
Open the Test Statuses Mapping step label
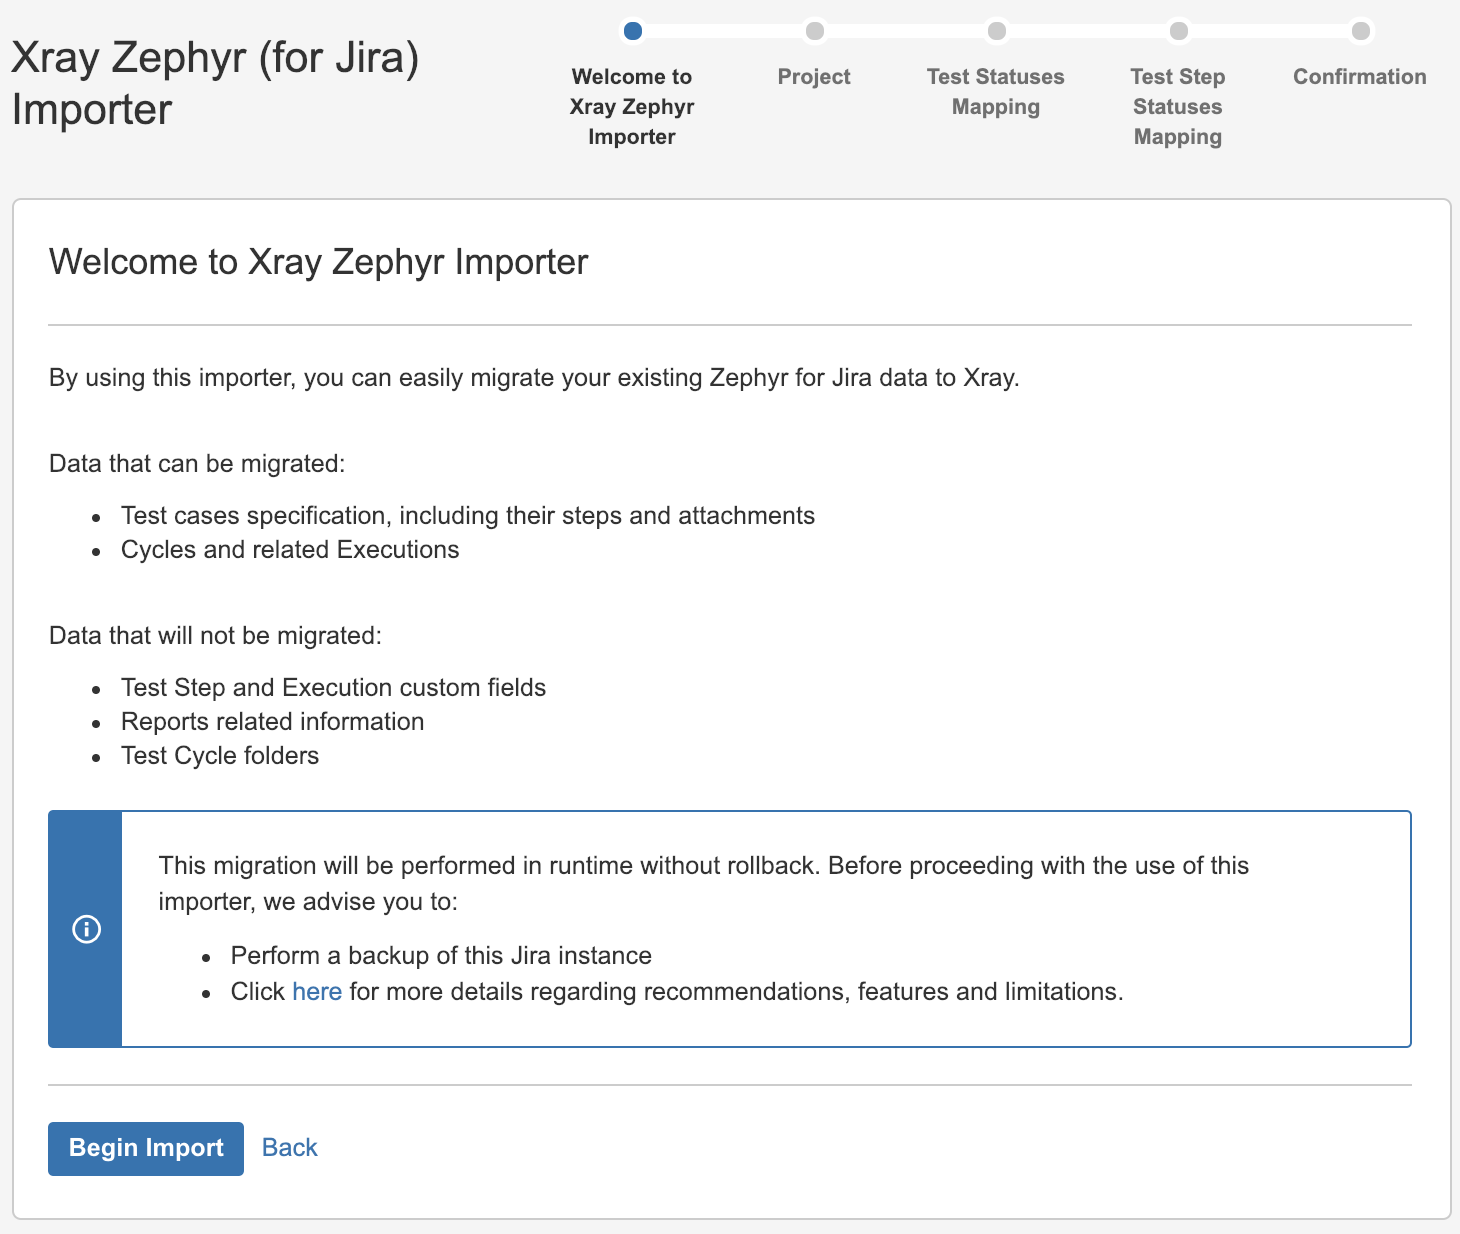pos(996,92)
